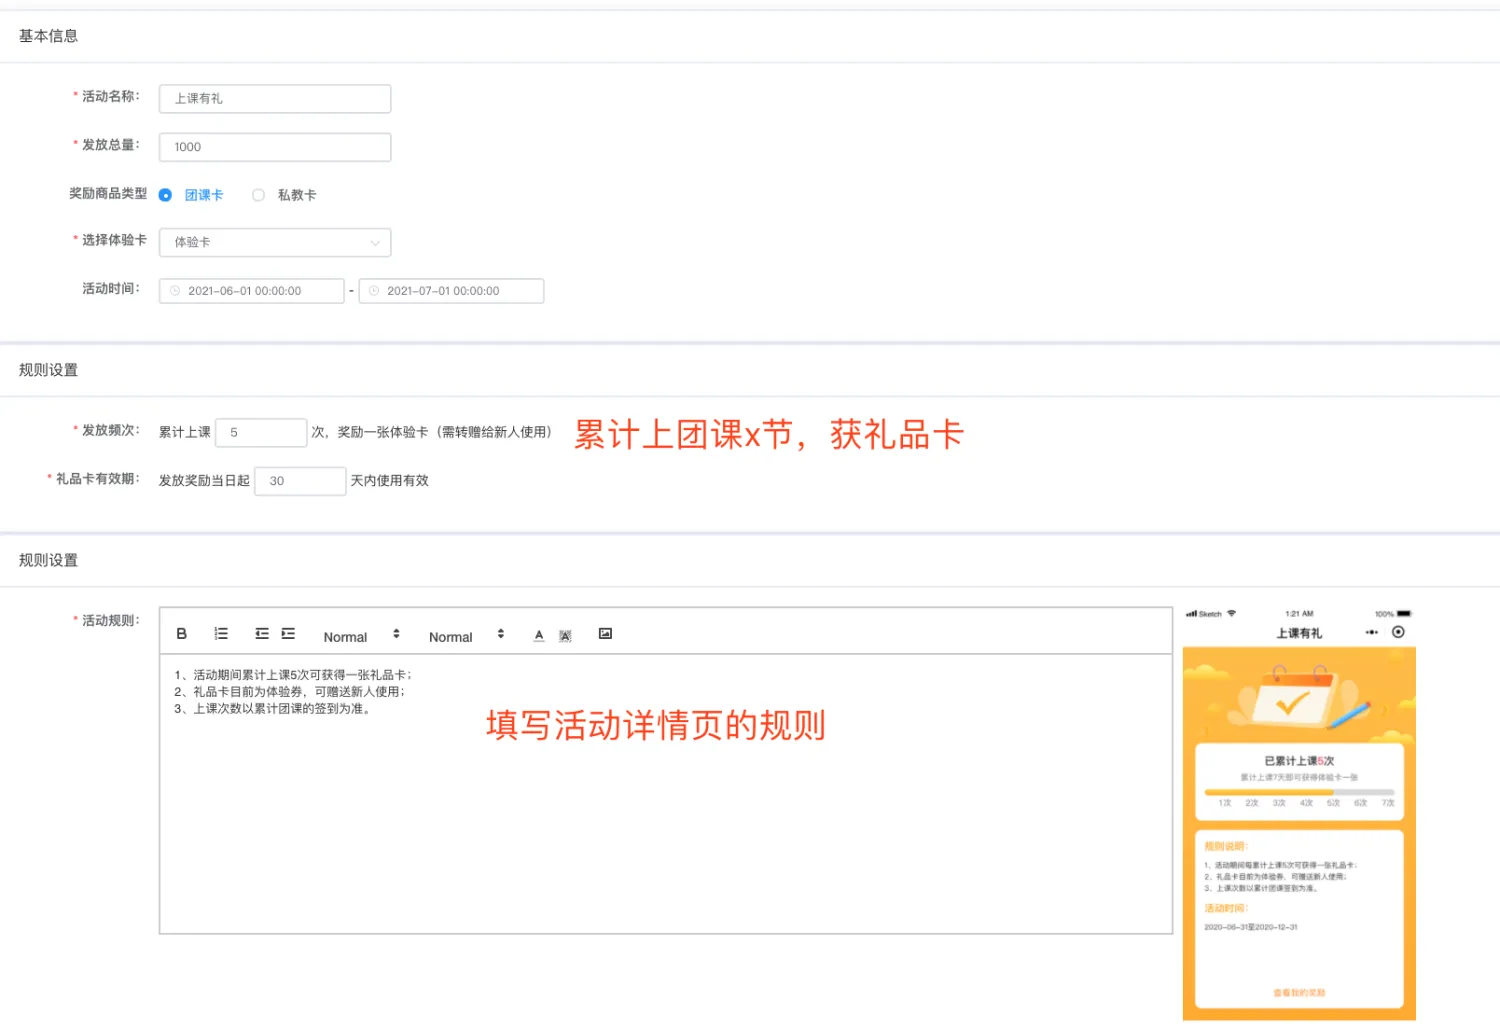This screenshot has height=1028, width=1500.
Task: Click the 累计上课 count input field
Action: click(x=261, y=432)
